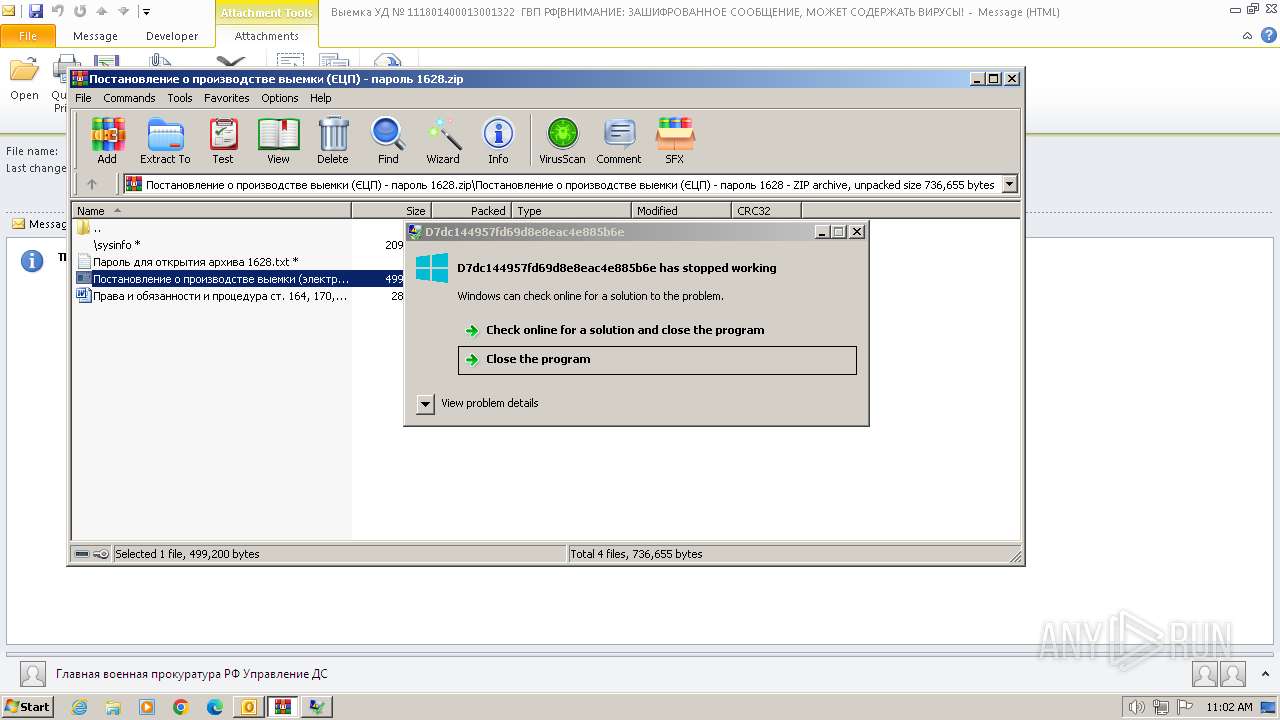Screen dimensions: 1280x720
Task: Sort by Modified column header
Action: pos(682,211)
